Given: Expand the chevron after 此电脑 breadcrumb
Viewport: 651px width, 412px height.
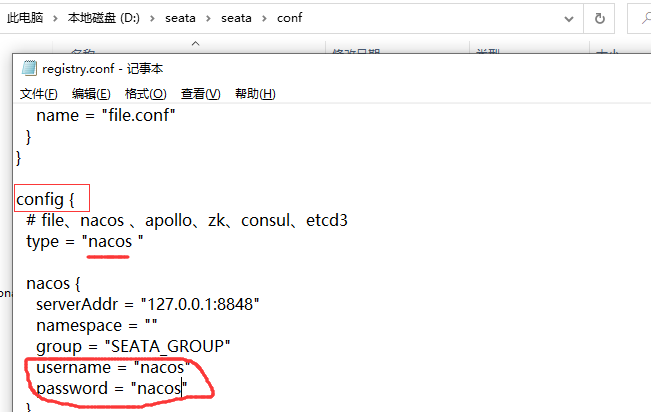Looking at the screenshot, I should tap(57, 18).
